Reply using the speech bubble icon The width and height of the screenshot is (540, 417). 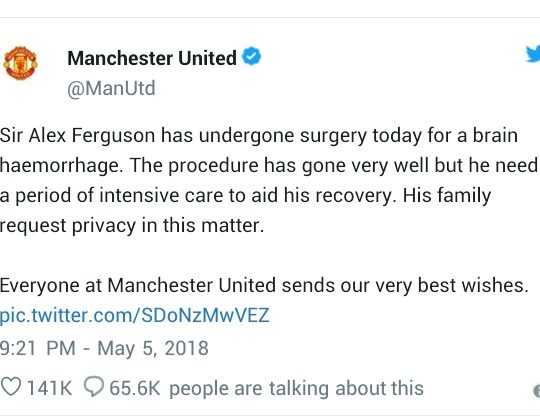(94, 387)
